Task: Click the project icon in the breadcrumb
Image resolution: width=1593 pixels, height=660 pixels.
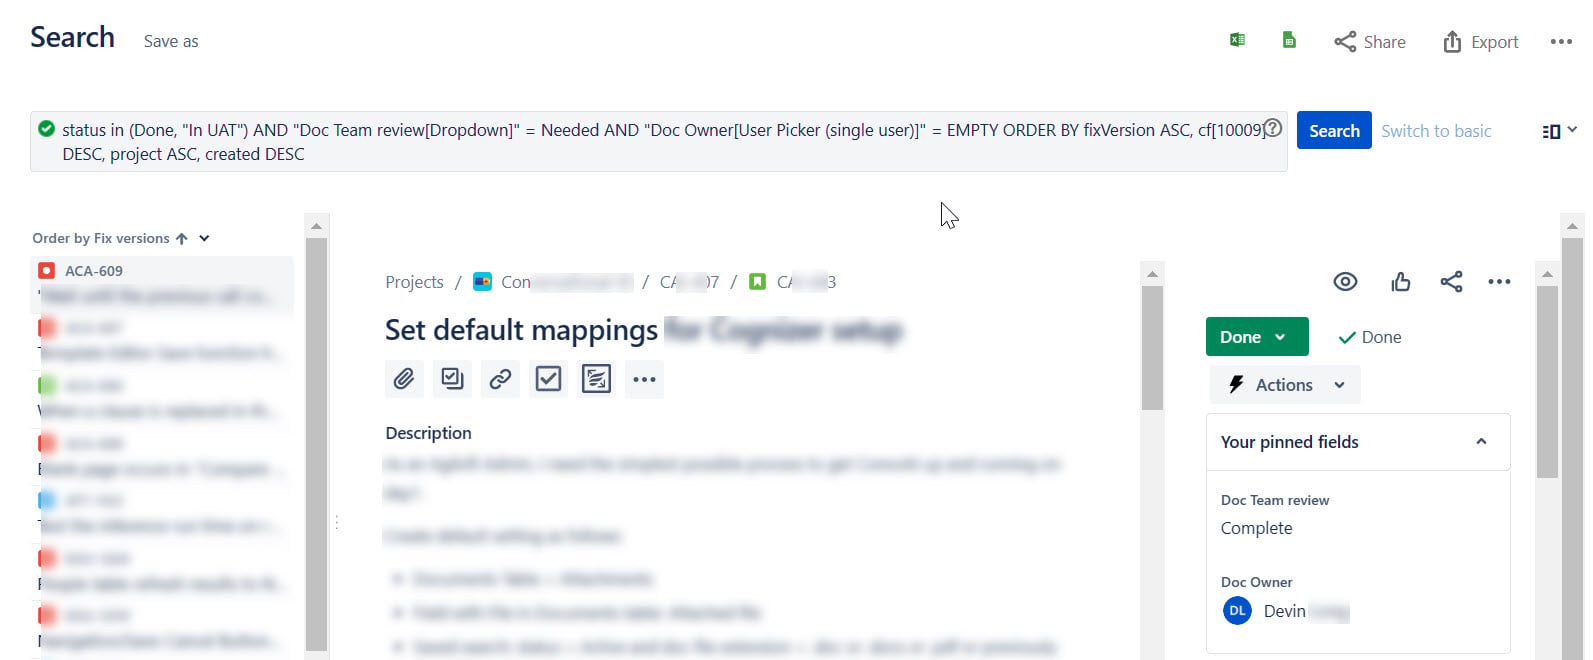Action: click(482, 282)
